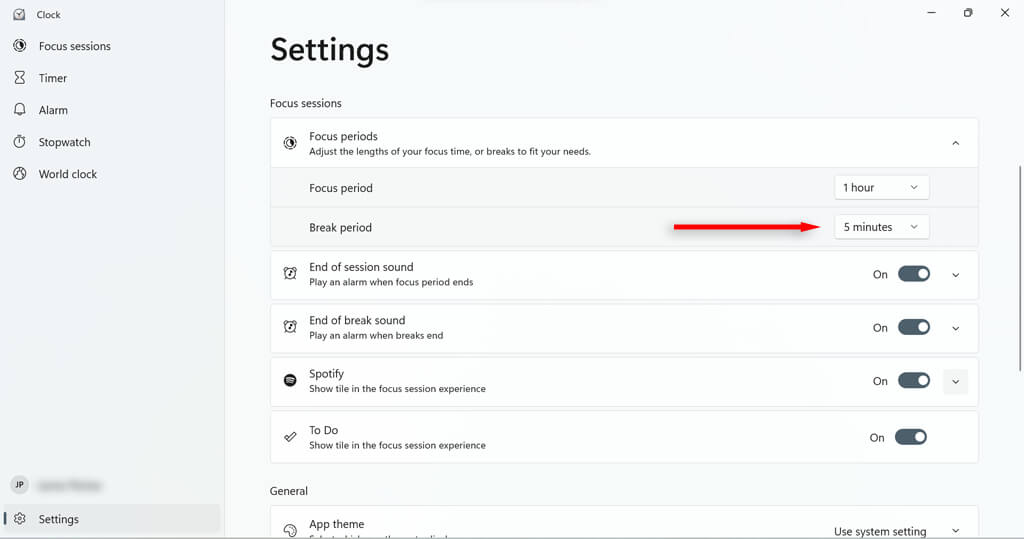Toggle the Spotify tile switch off
1024x539 pixels.
[913, 381]
